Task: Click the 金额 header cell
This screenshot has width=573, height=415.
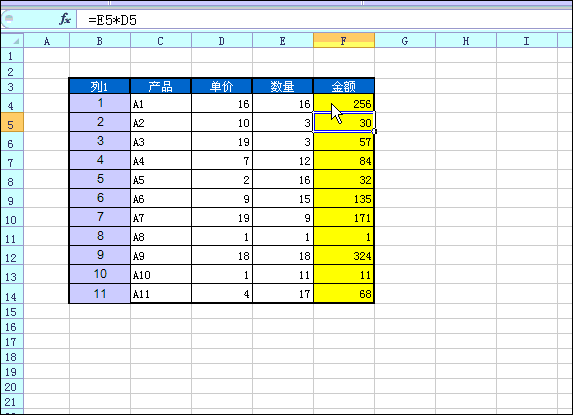Action: (x=344, y=86)
